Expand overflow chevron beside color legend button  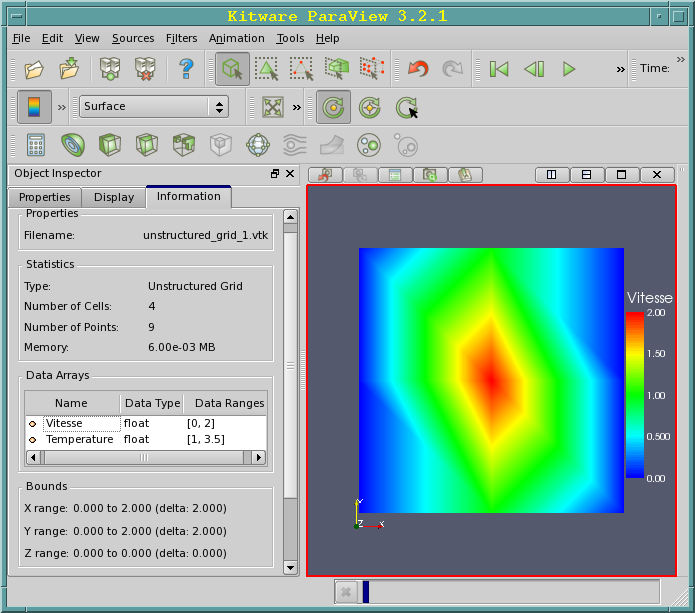pyautogui.click(x=62, y=106)
